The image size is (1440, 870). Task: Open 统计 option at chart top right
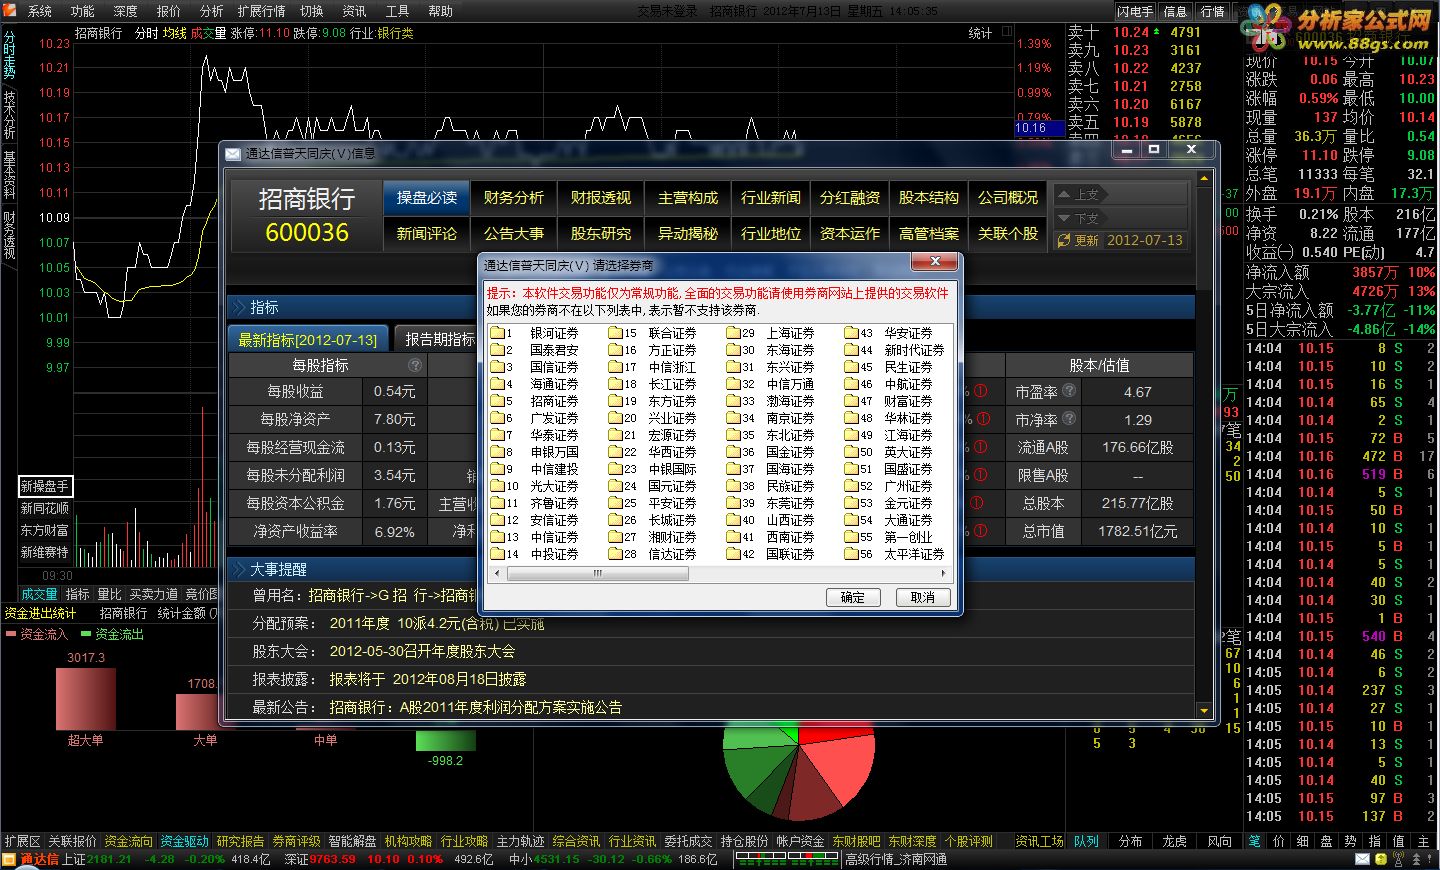tap(980, 33)
